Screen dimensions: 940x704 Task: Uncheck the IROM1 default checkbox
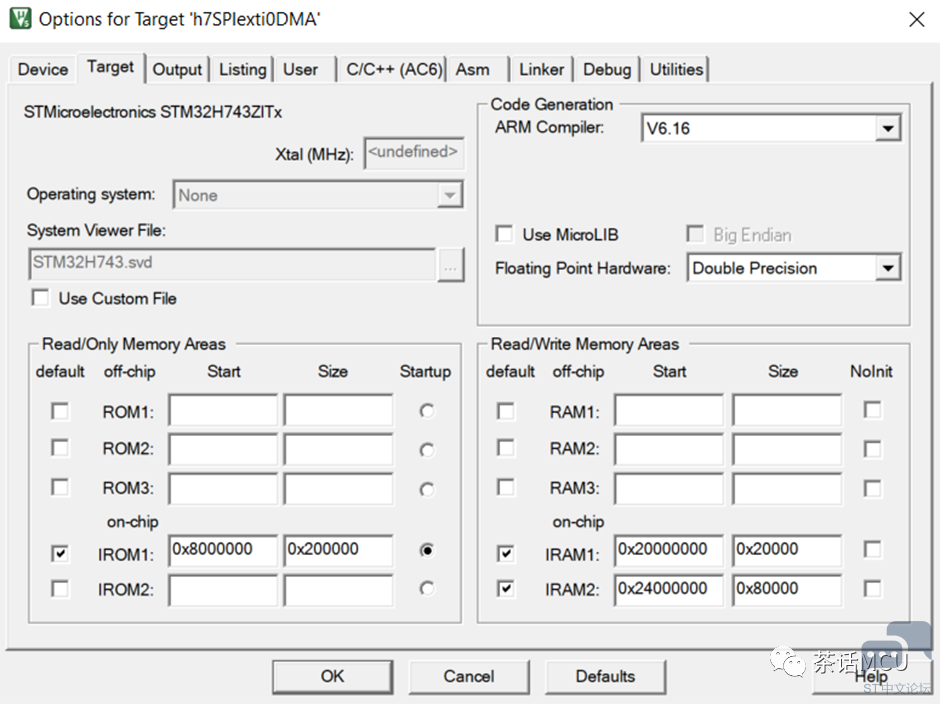point(60,553)
